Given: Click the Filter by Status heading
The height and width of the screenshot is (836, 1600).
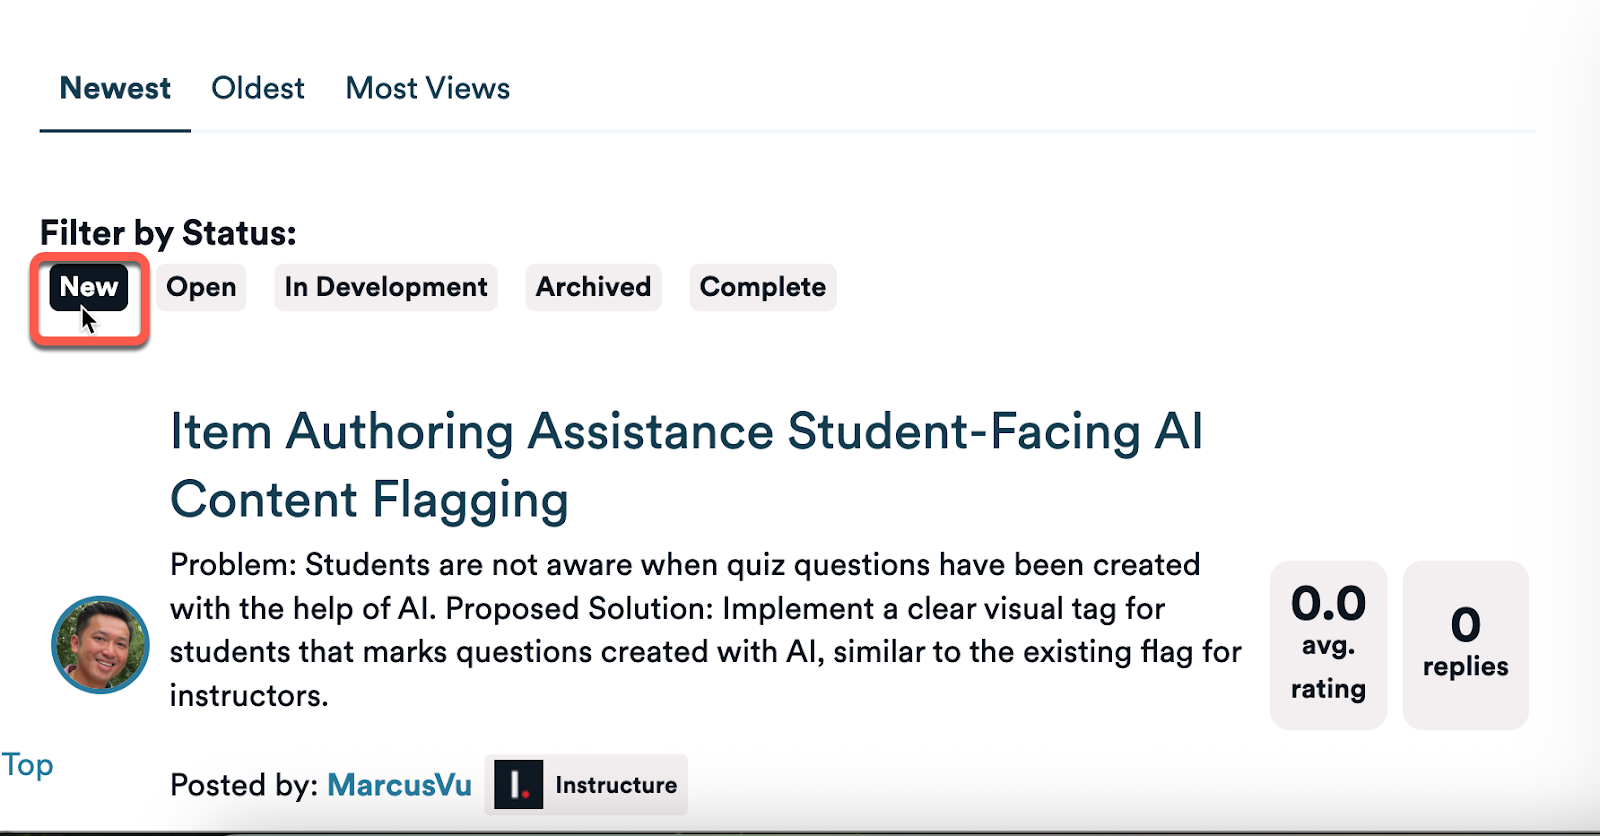Looking at the screenshot, I should [x=168, y=233].
